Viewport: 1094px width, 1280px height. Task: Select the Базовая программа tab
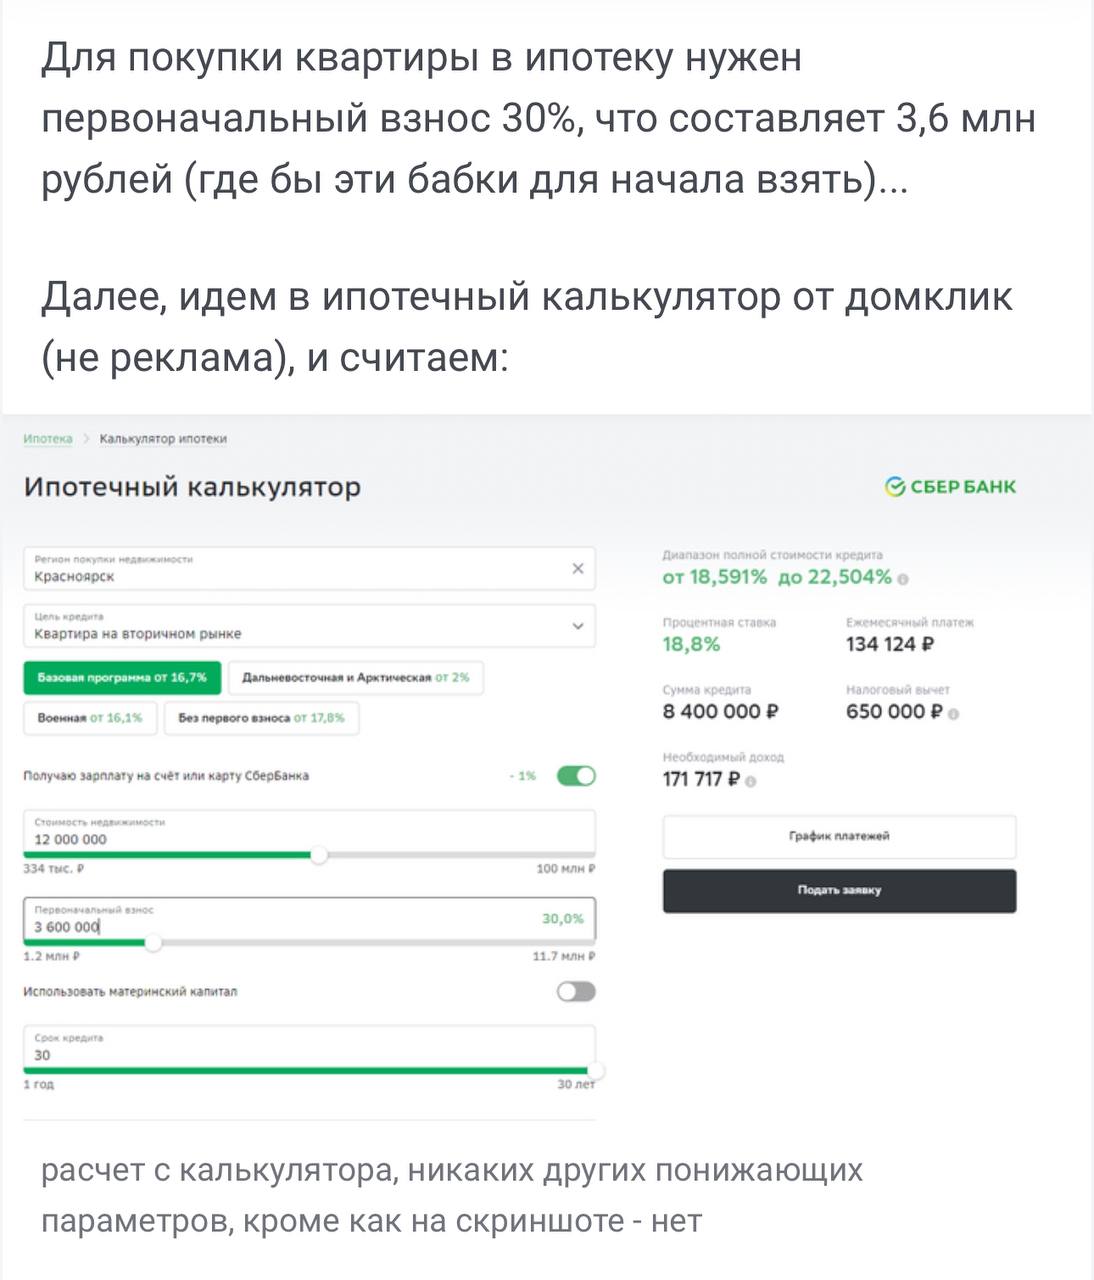[122, 678]
